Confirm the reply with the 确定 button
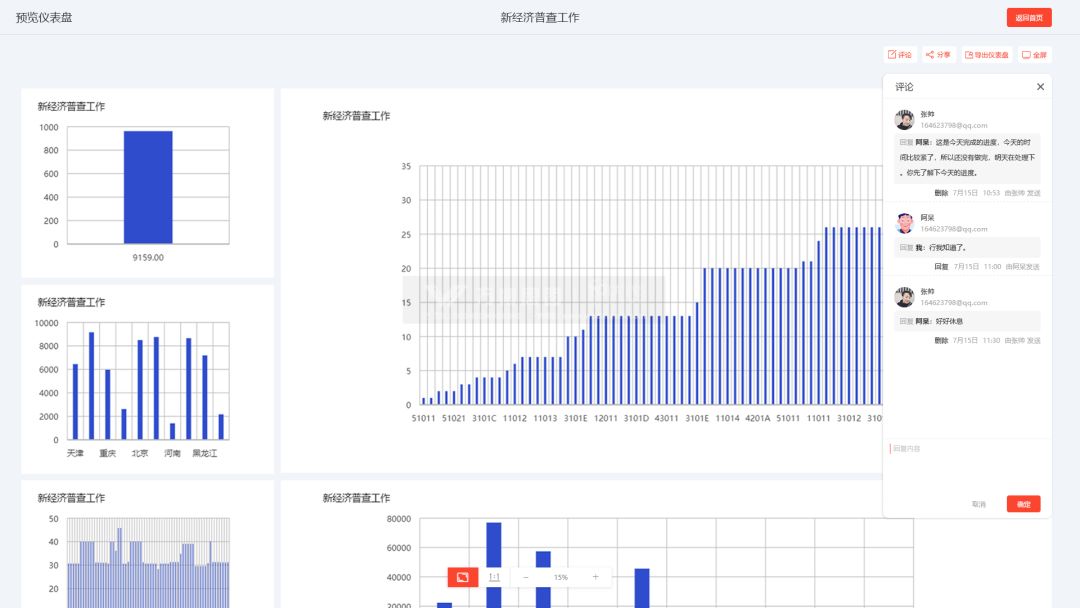The image size is (1080, 608). point(1024,504)
